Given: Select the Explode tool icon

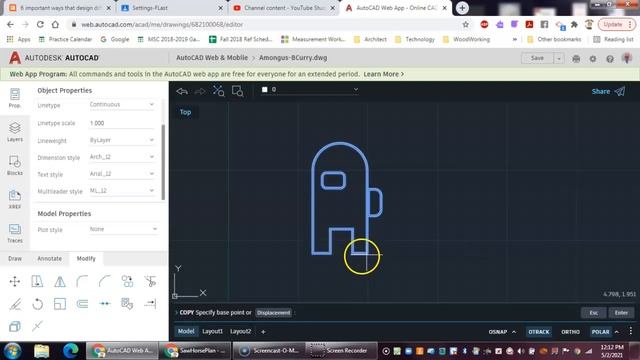Looking at the screenshot, I should click(x=37, y=326).
